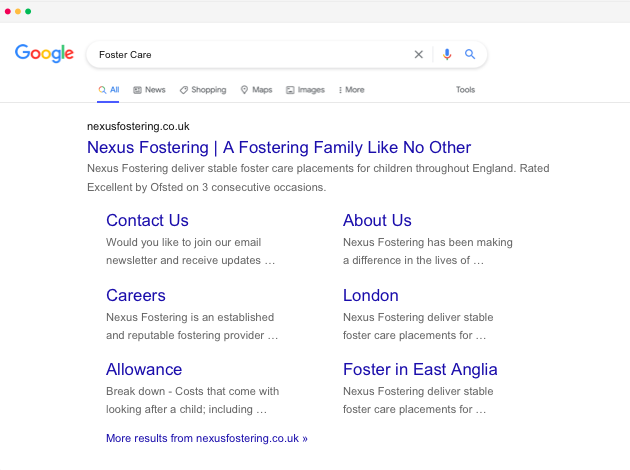Click the Google logo
Viewport: 630px width, 470px height.
44,54
